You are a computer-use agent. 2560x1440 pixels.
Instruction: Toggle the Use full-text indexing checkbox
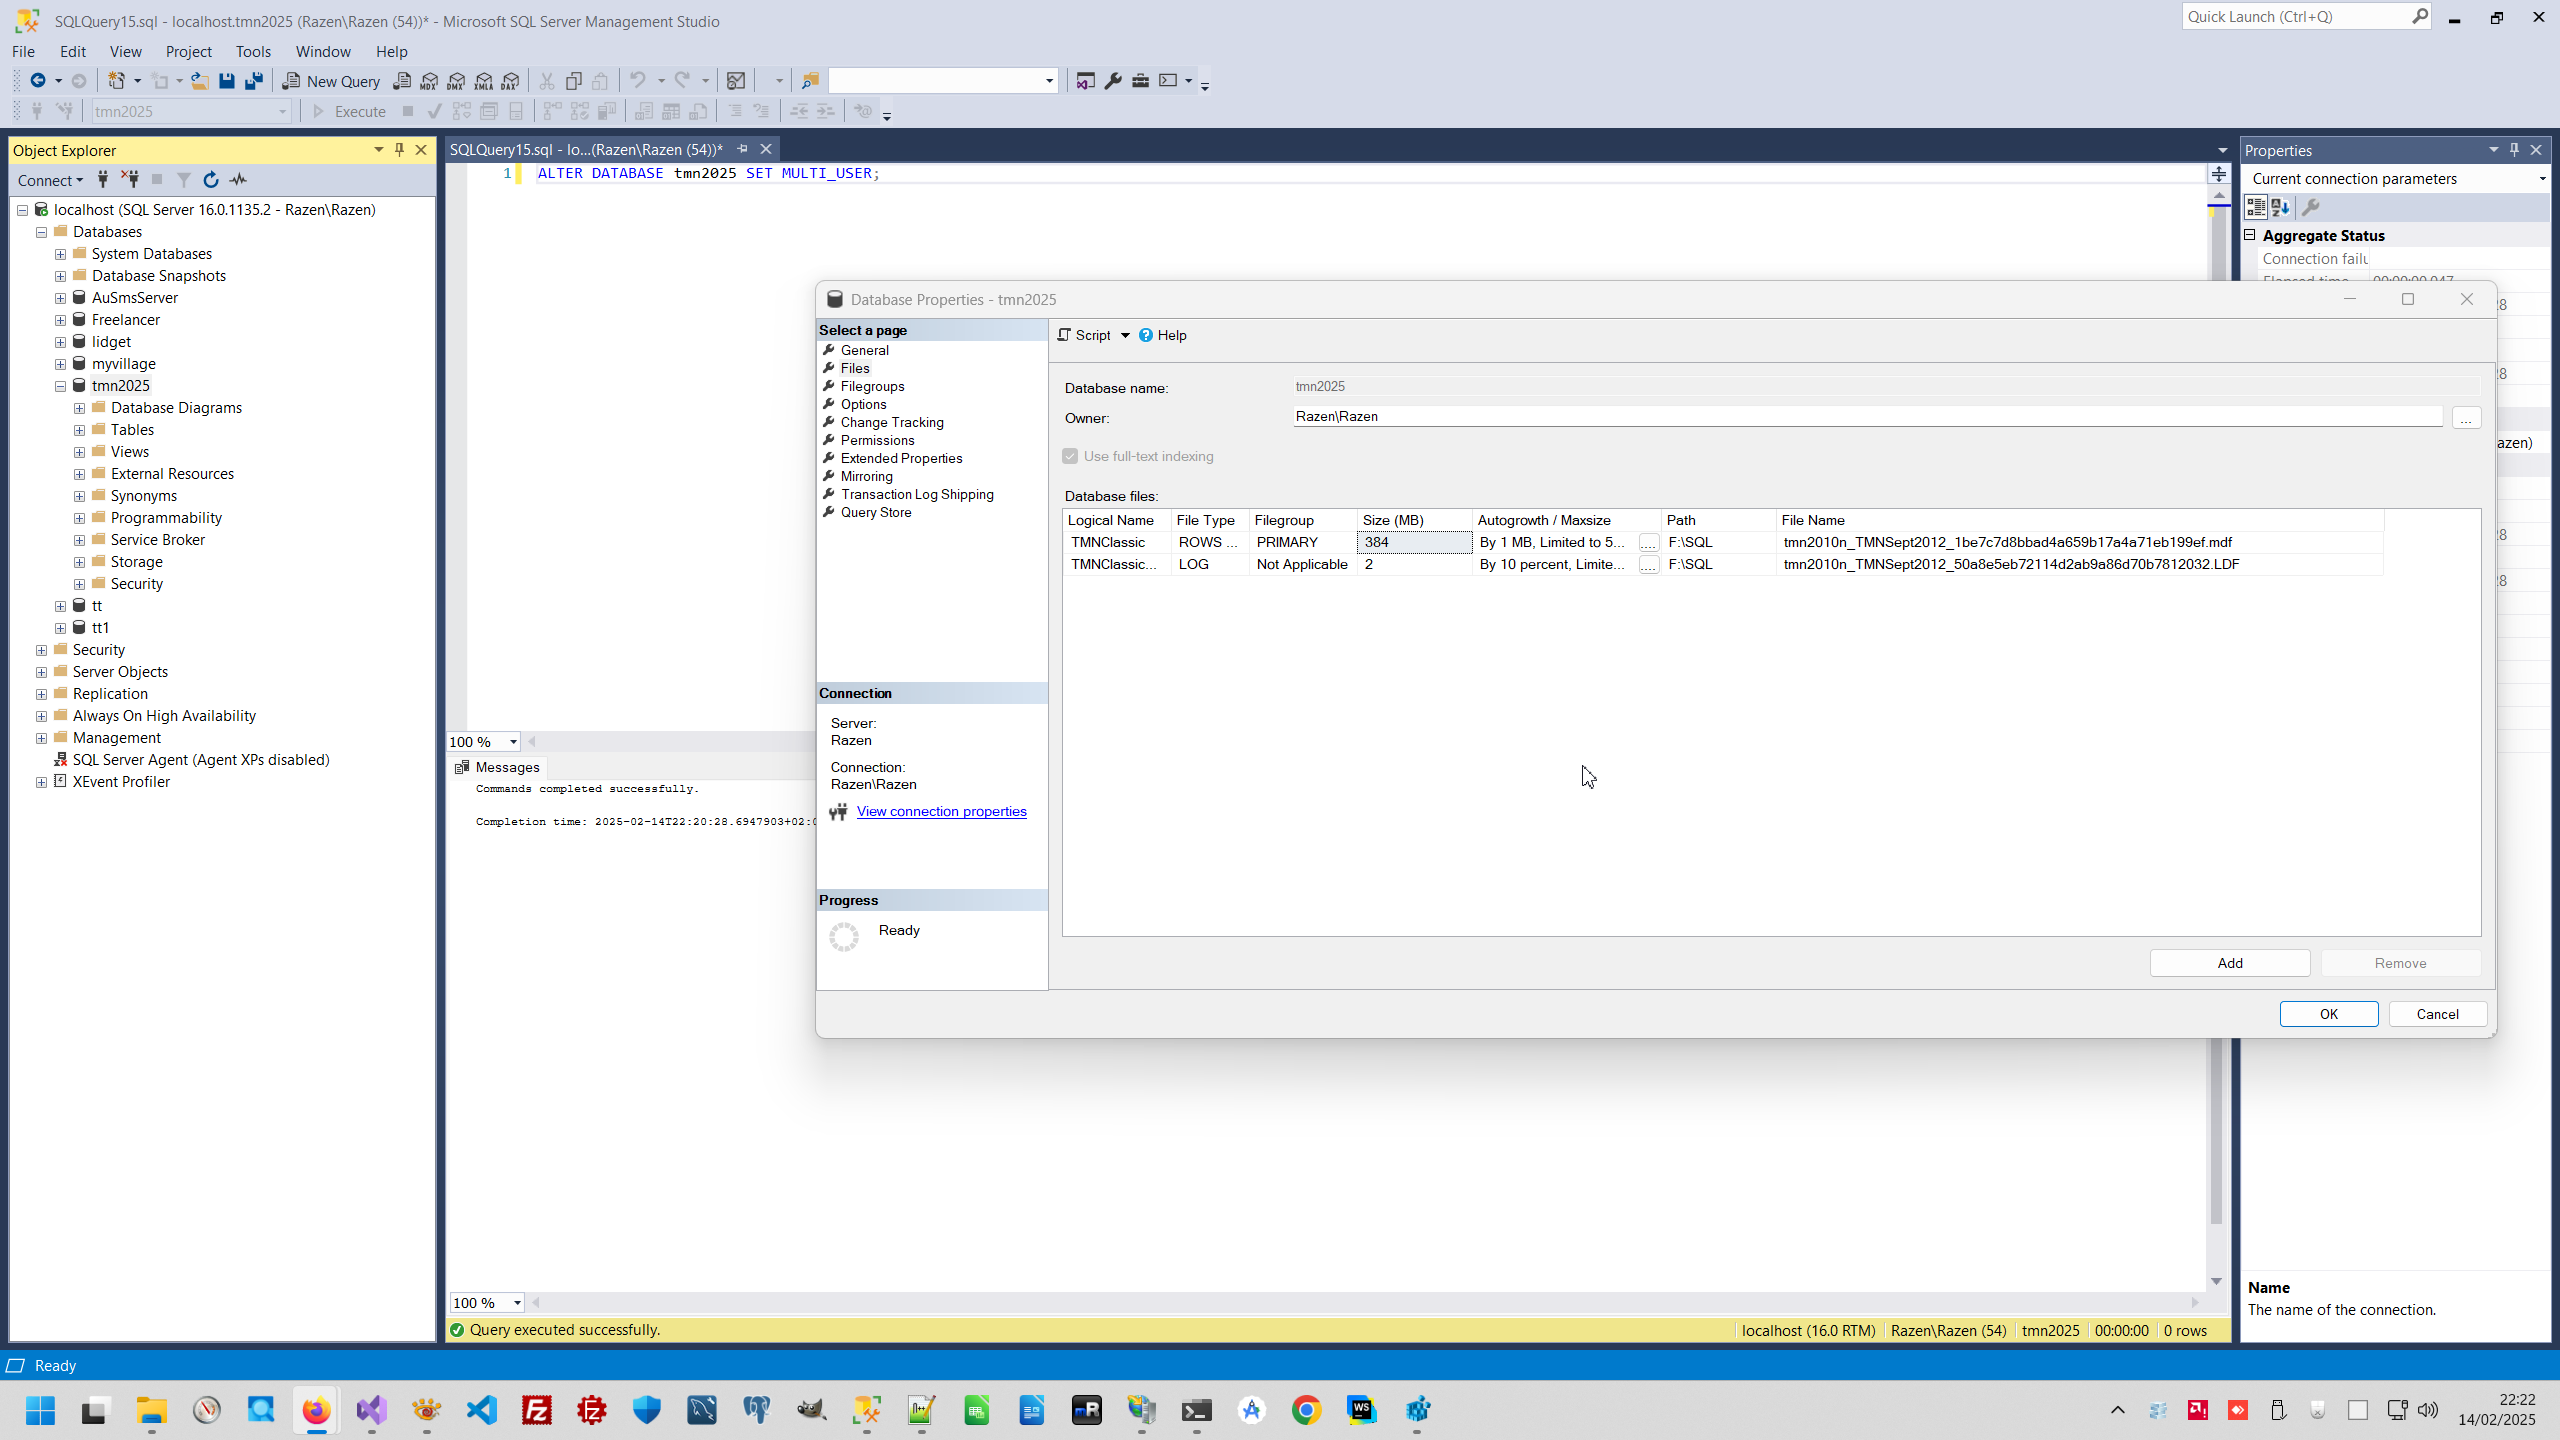pyautogui.click(x=1070, y=456)
